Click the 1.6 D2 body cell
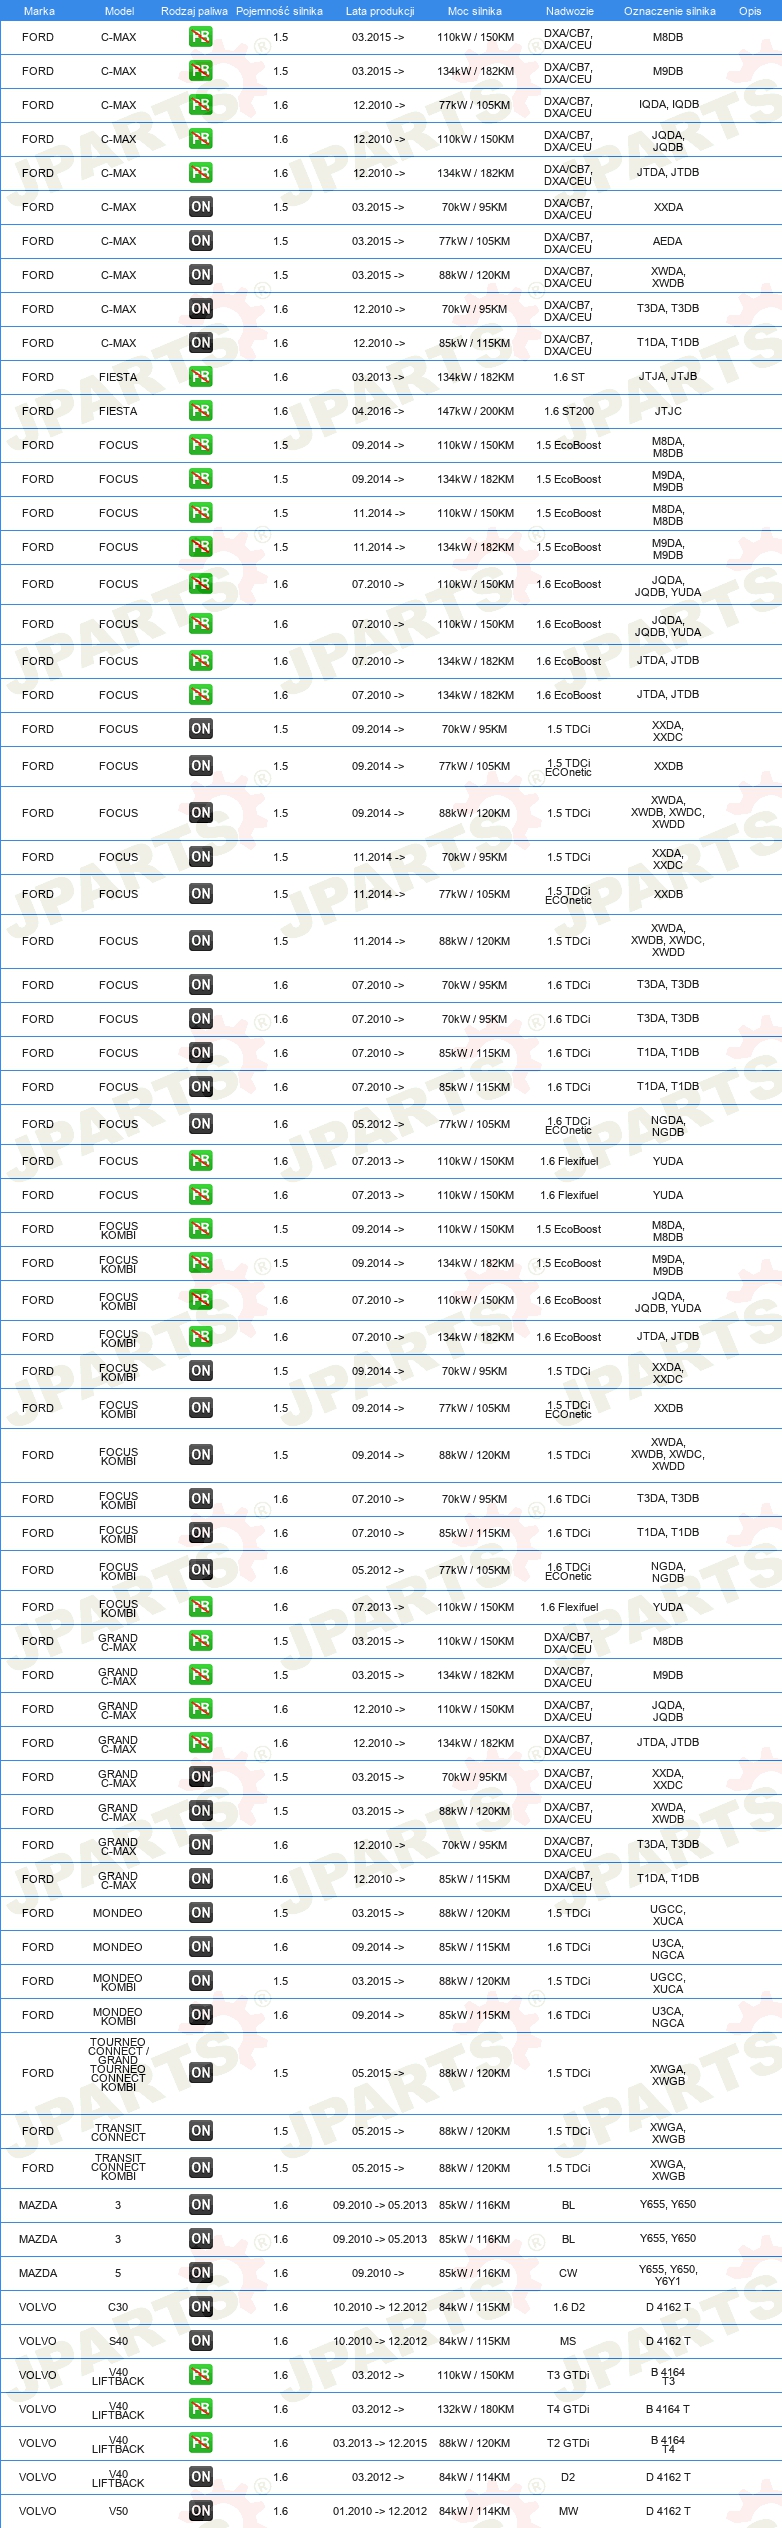The image size is (782, 2528). [569, 2307]
